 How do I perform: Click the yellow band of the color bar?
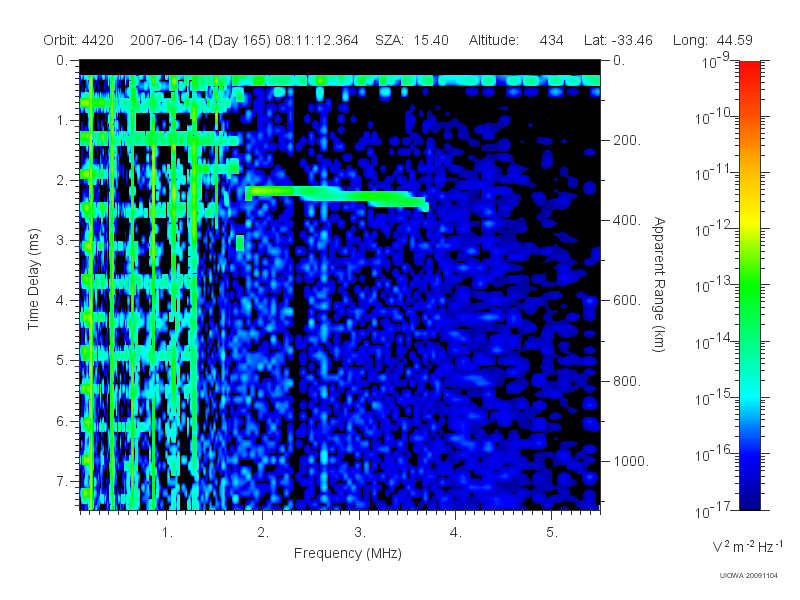tap(750, 221)
